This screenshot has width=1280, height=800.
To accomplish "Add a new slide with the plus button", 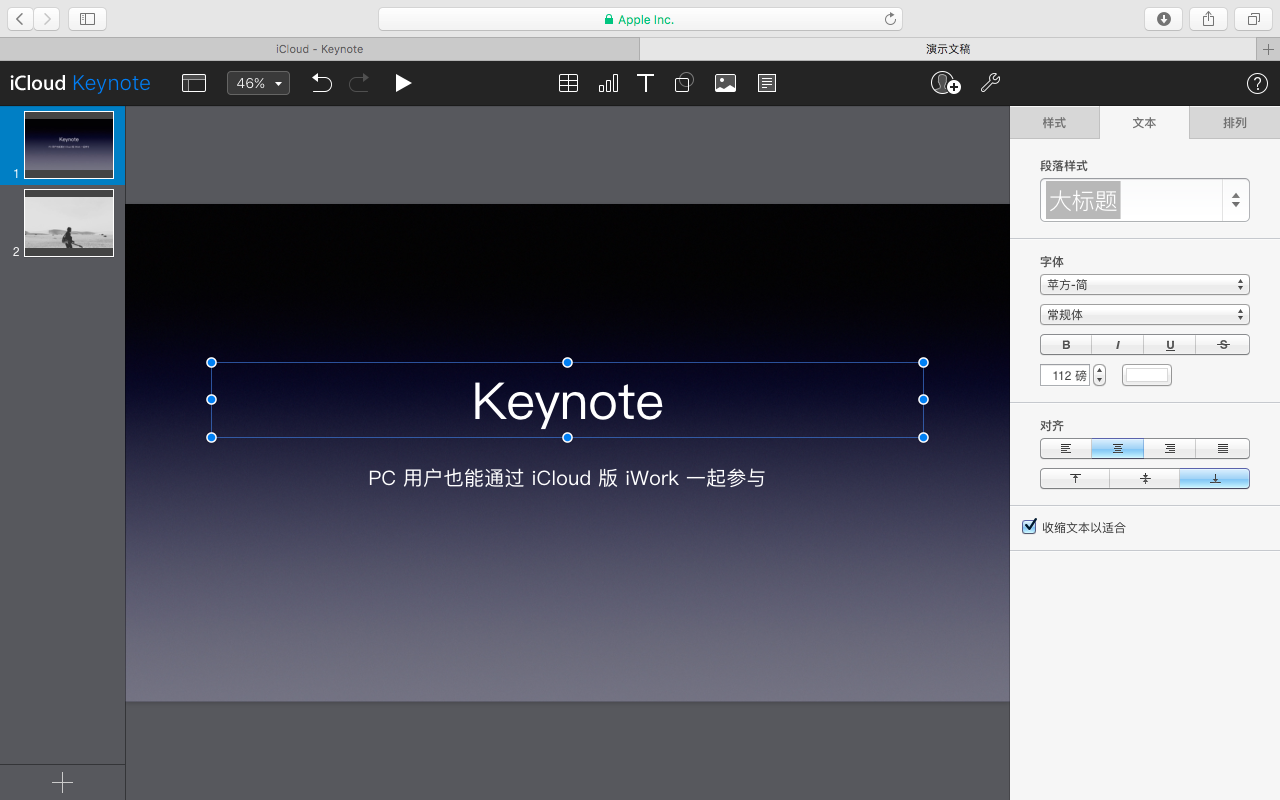I will [62, 782].
